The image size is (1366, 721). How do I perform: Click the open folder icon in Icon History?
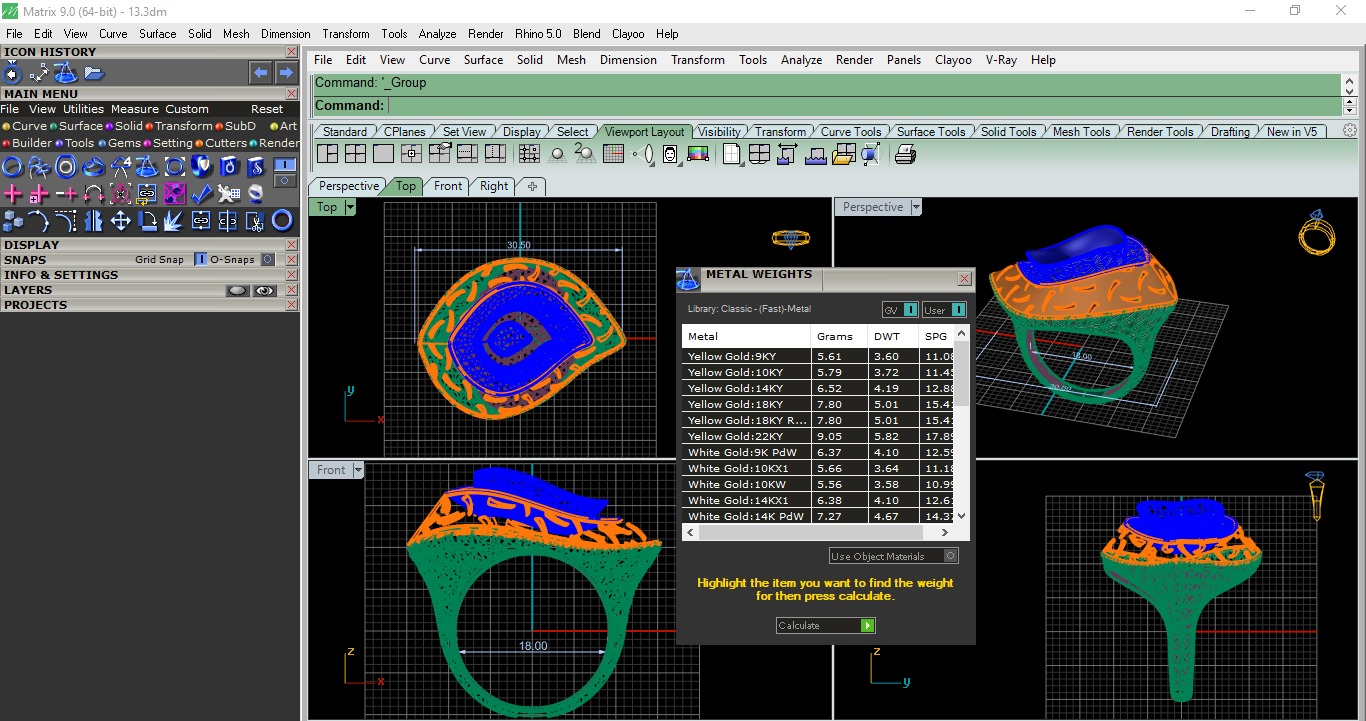click(94, 72)
